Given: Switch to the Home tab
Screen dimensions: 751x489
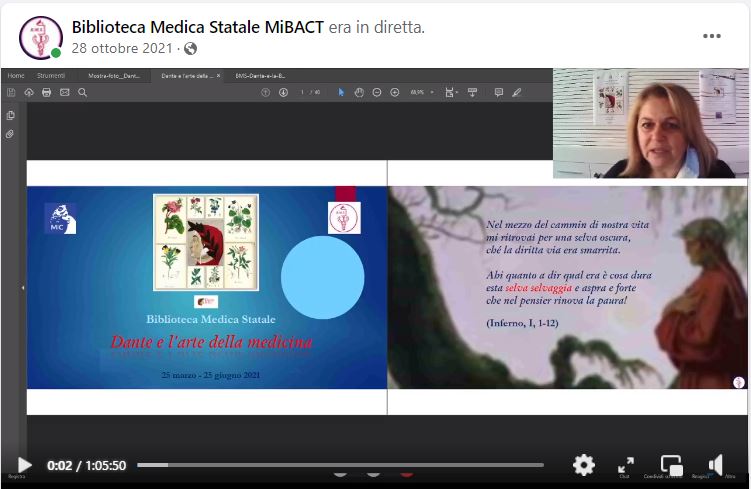Looking at the screenshot, I should click(16, 75).
